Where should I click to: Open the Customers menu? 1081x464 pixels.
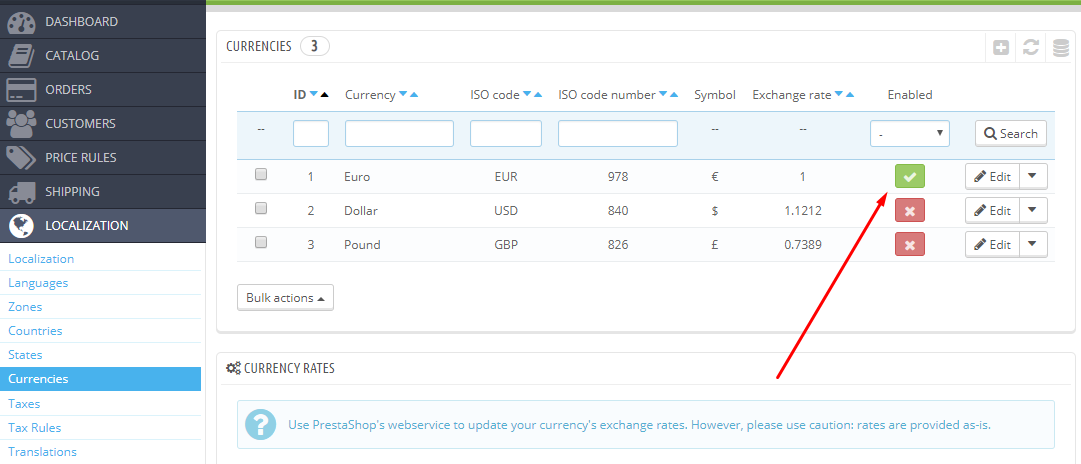[80, 123]
